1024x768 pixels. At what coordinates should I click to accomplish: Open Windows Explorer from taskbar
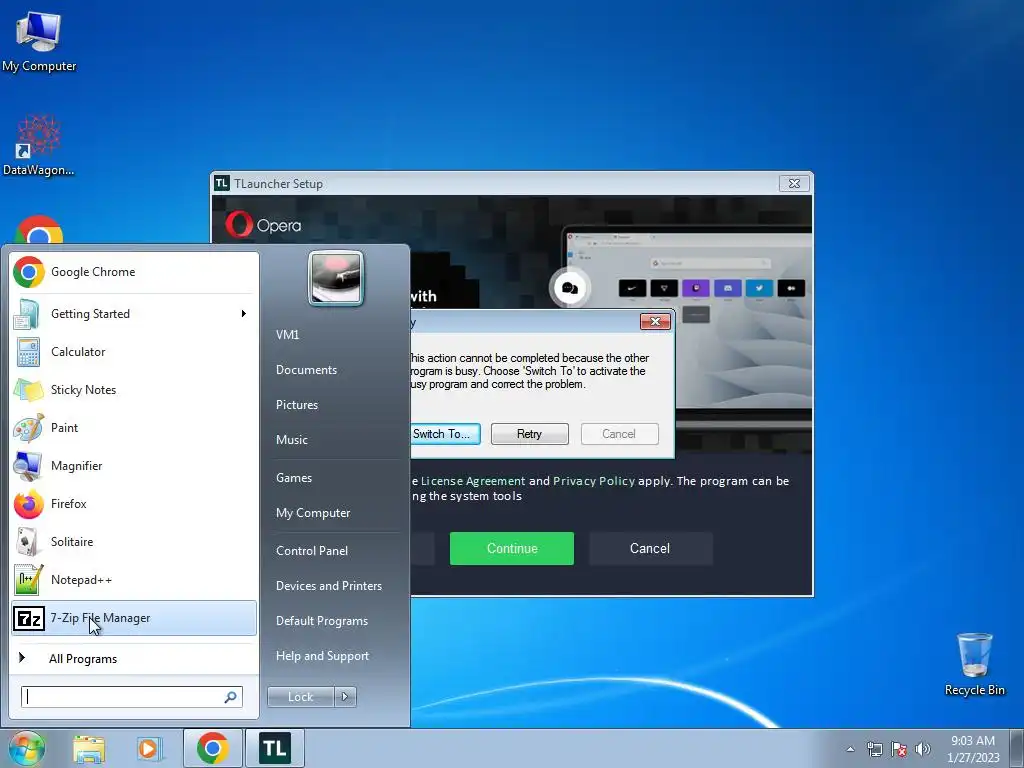[x=89, y=749]
